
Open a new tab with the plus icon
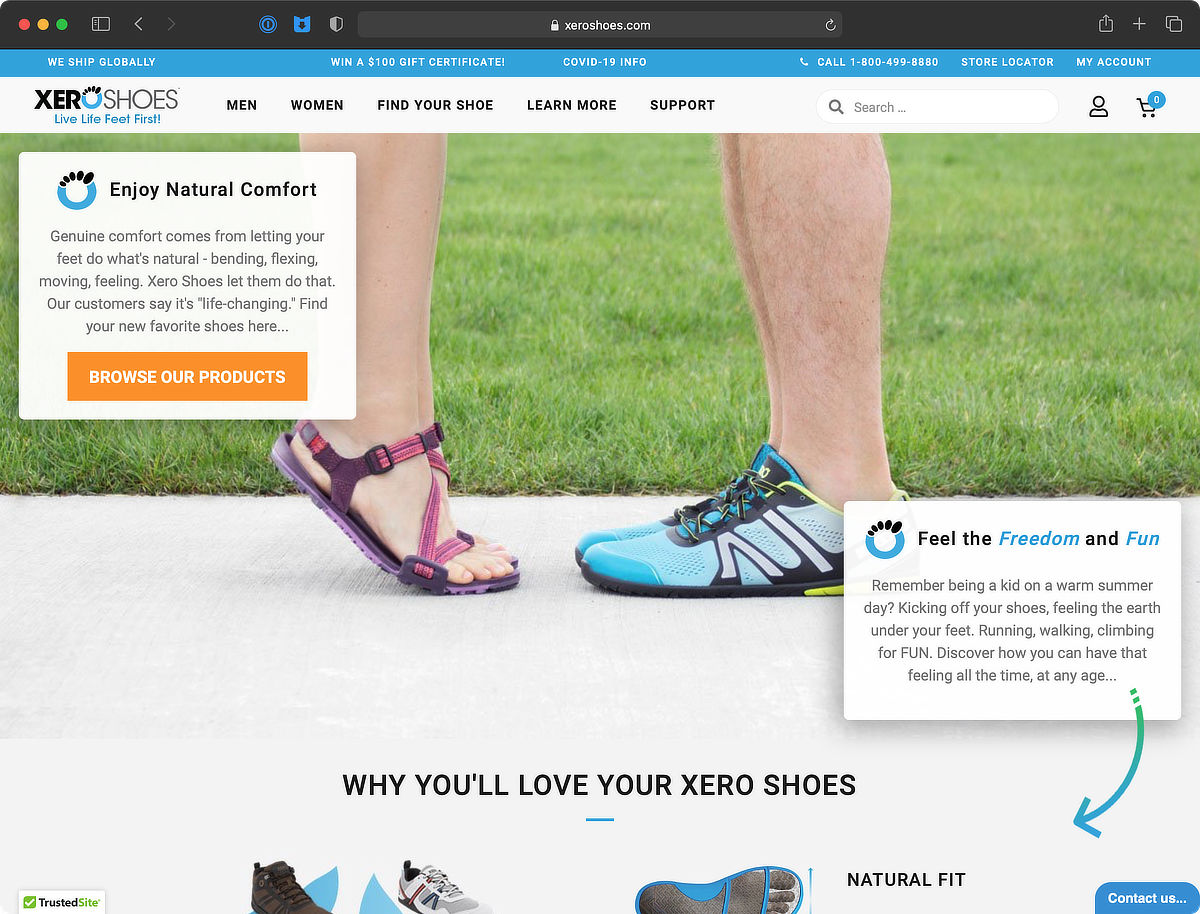(1139, 24)
